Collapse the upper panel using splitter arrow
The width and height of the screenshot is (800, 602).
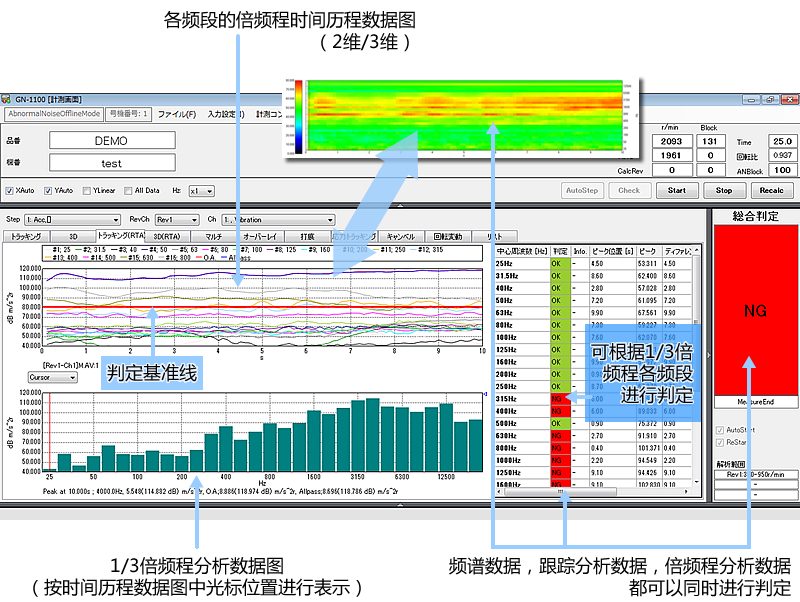pyautogui.click(x=400, y=205)
